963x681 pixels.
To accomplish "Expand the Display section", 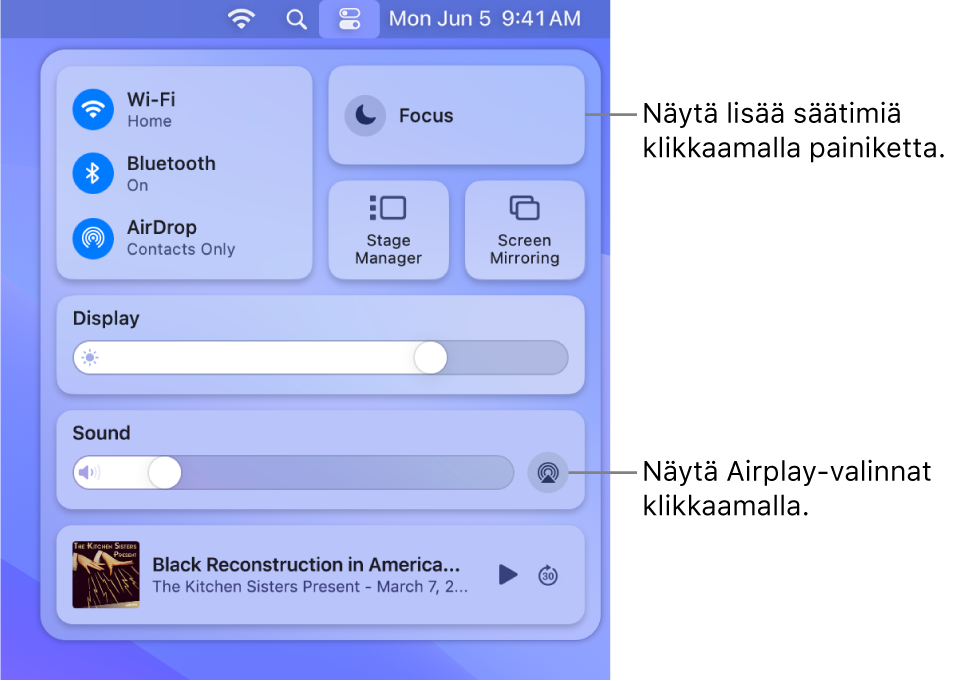I will (103, 318).
